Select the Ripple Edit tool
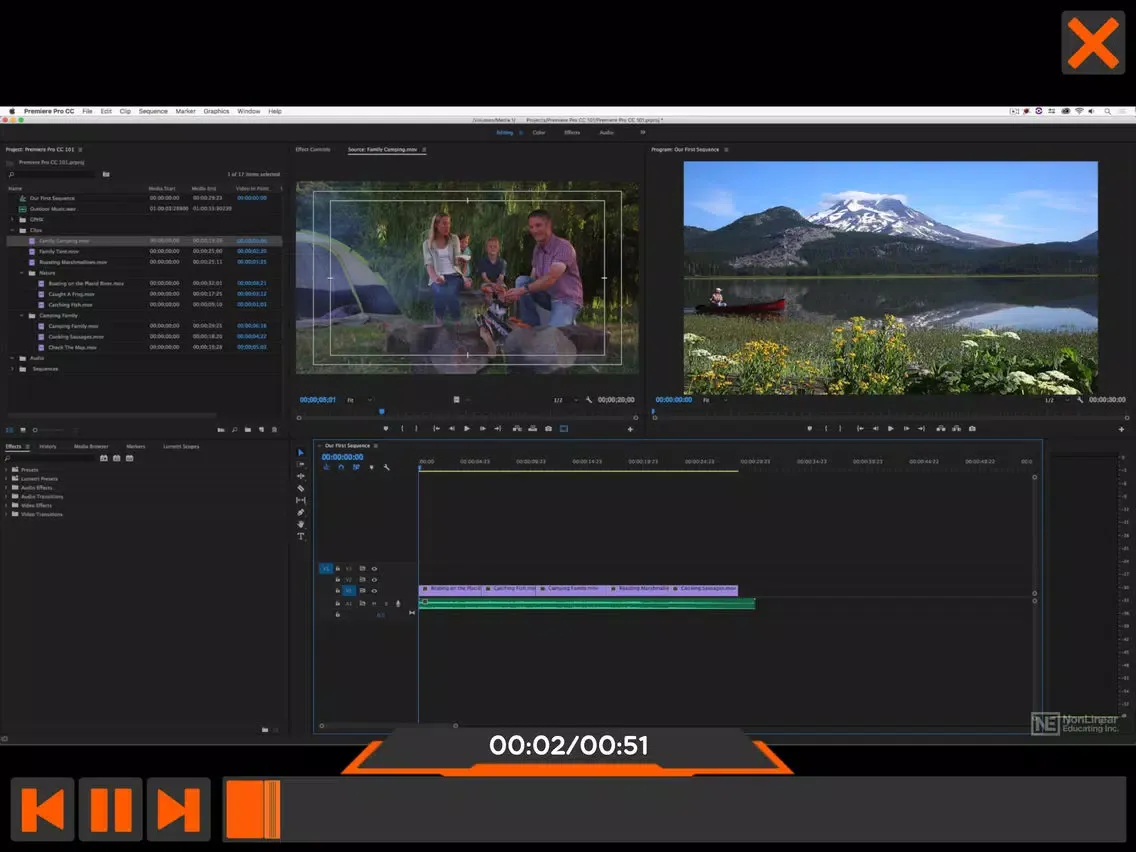This screenshot has width=1136, height=852. 301,476
